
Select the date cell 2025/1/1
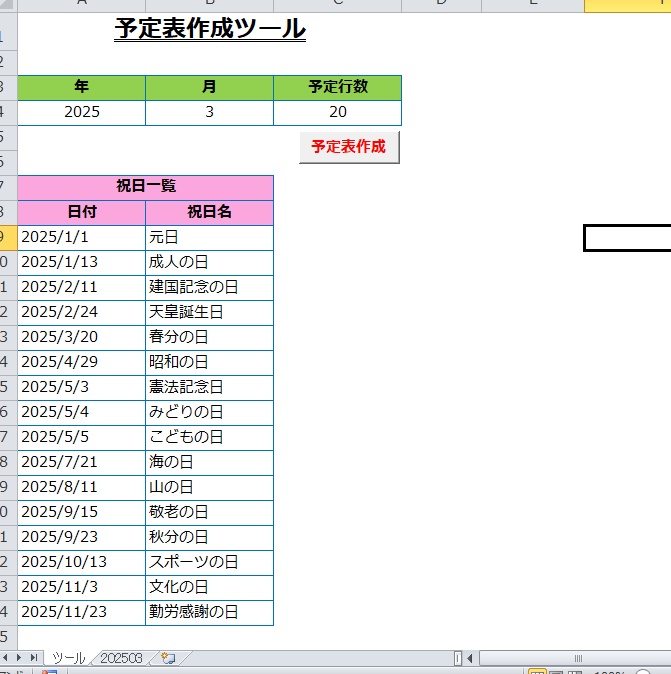(82, 238)
